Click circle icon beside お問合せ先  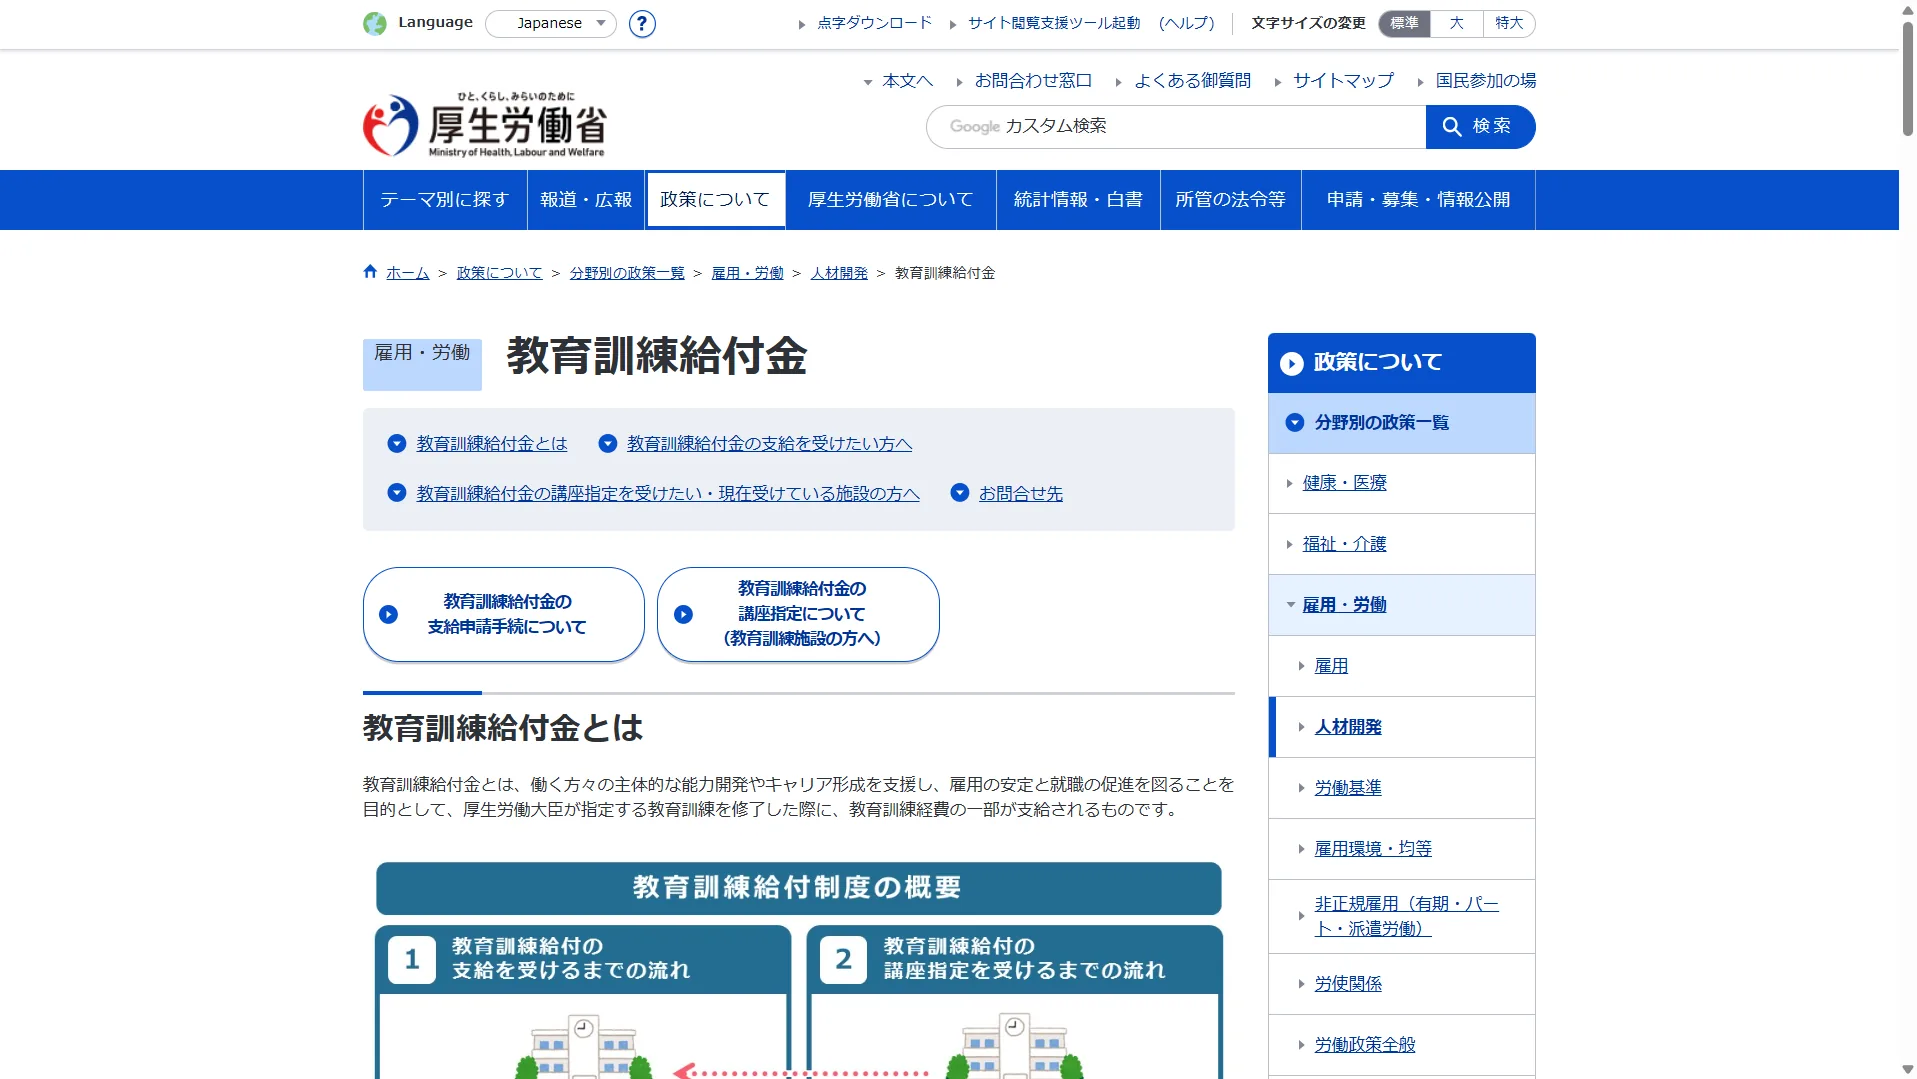pyautogui.click(x=960, y=492)
